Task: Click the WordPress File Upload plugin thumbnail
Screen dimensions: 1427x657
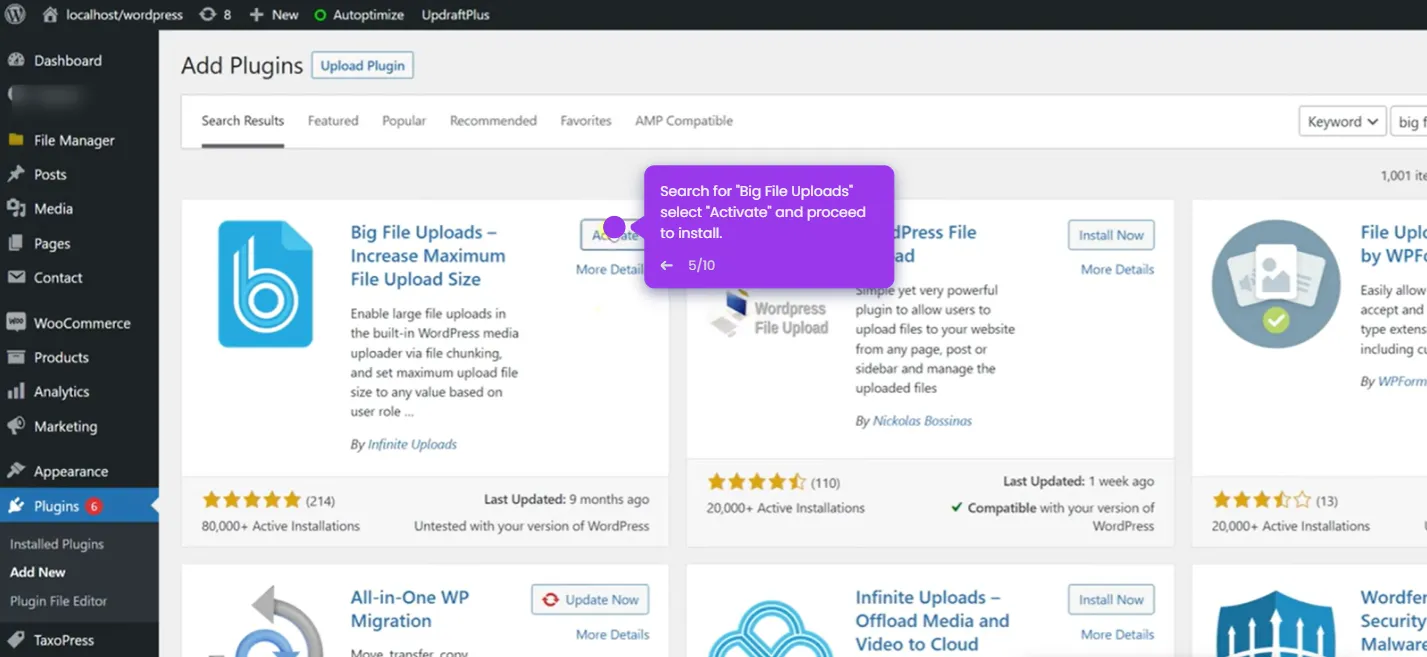Action: [x=768, y=311]
